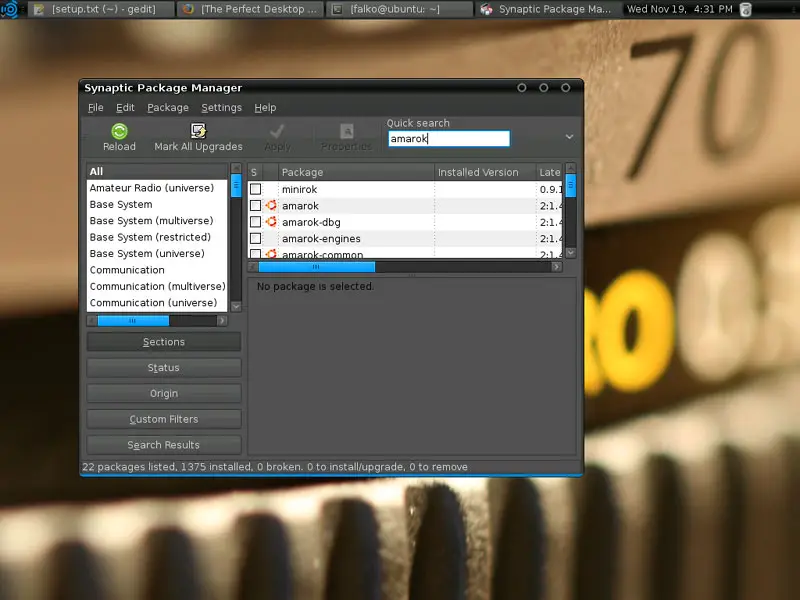Click the Sections button
Screen dimensions: 800x600
tap(164, 342)
